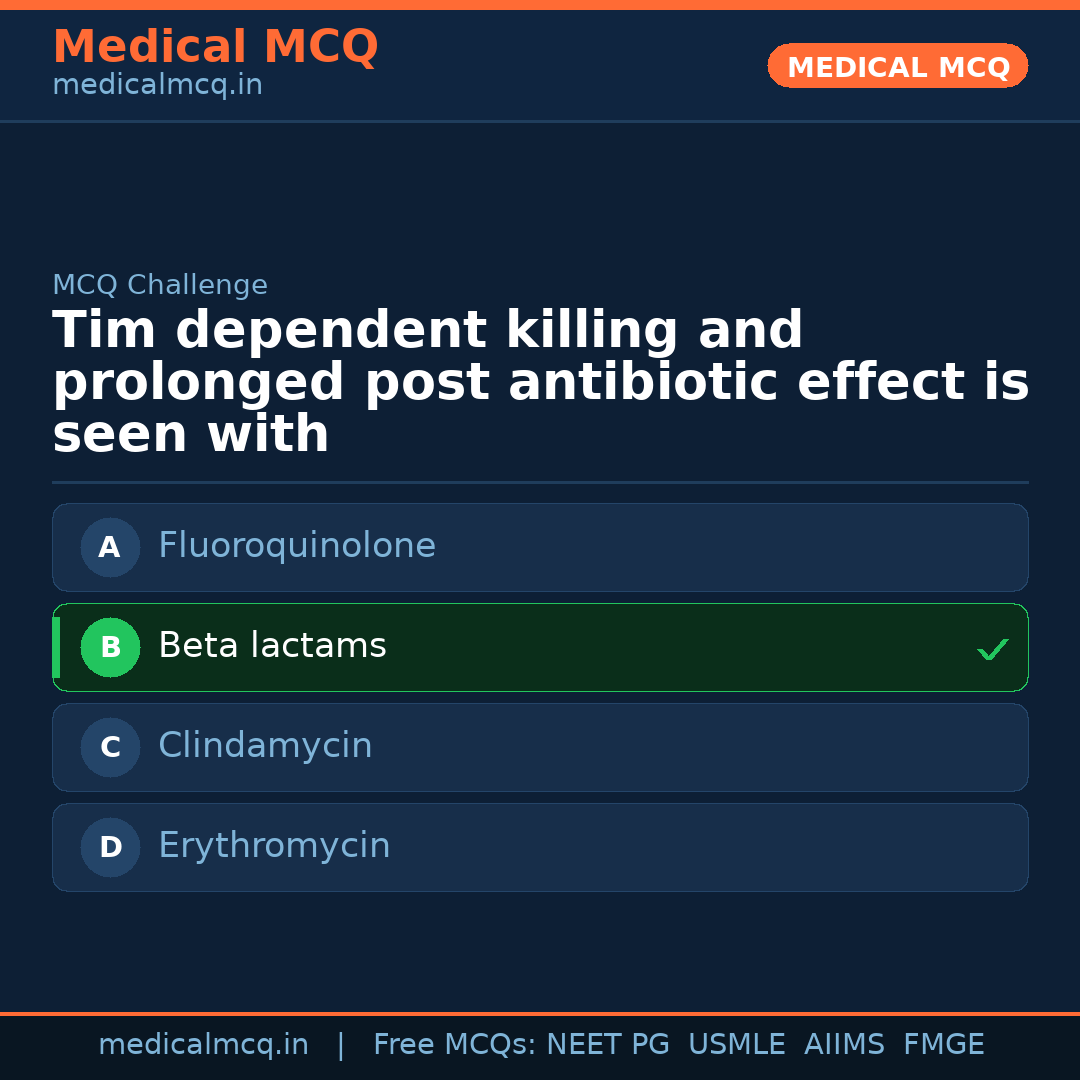Click the letter C circle icon
The width and height of the screenshot is (1080, 1080).
pyautogui.click(x=110, y=747)
